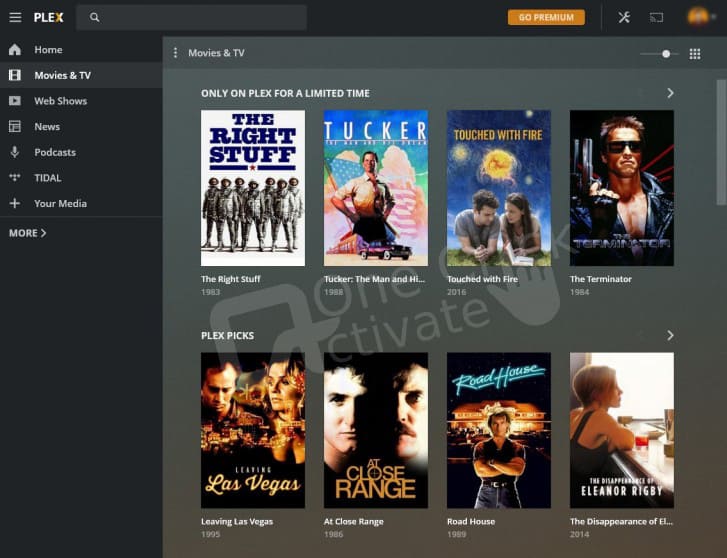This screenshot has height=558, width=727.
Task: Open At Close Range poster
Action: tap(376, 430)
